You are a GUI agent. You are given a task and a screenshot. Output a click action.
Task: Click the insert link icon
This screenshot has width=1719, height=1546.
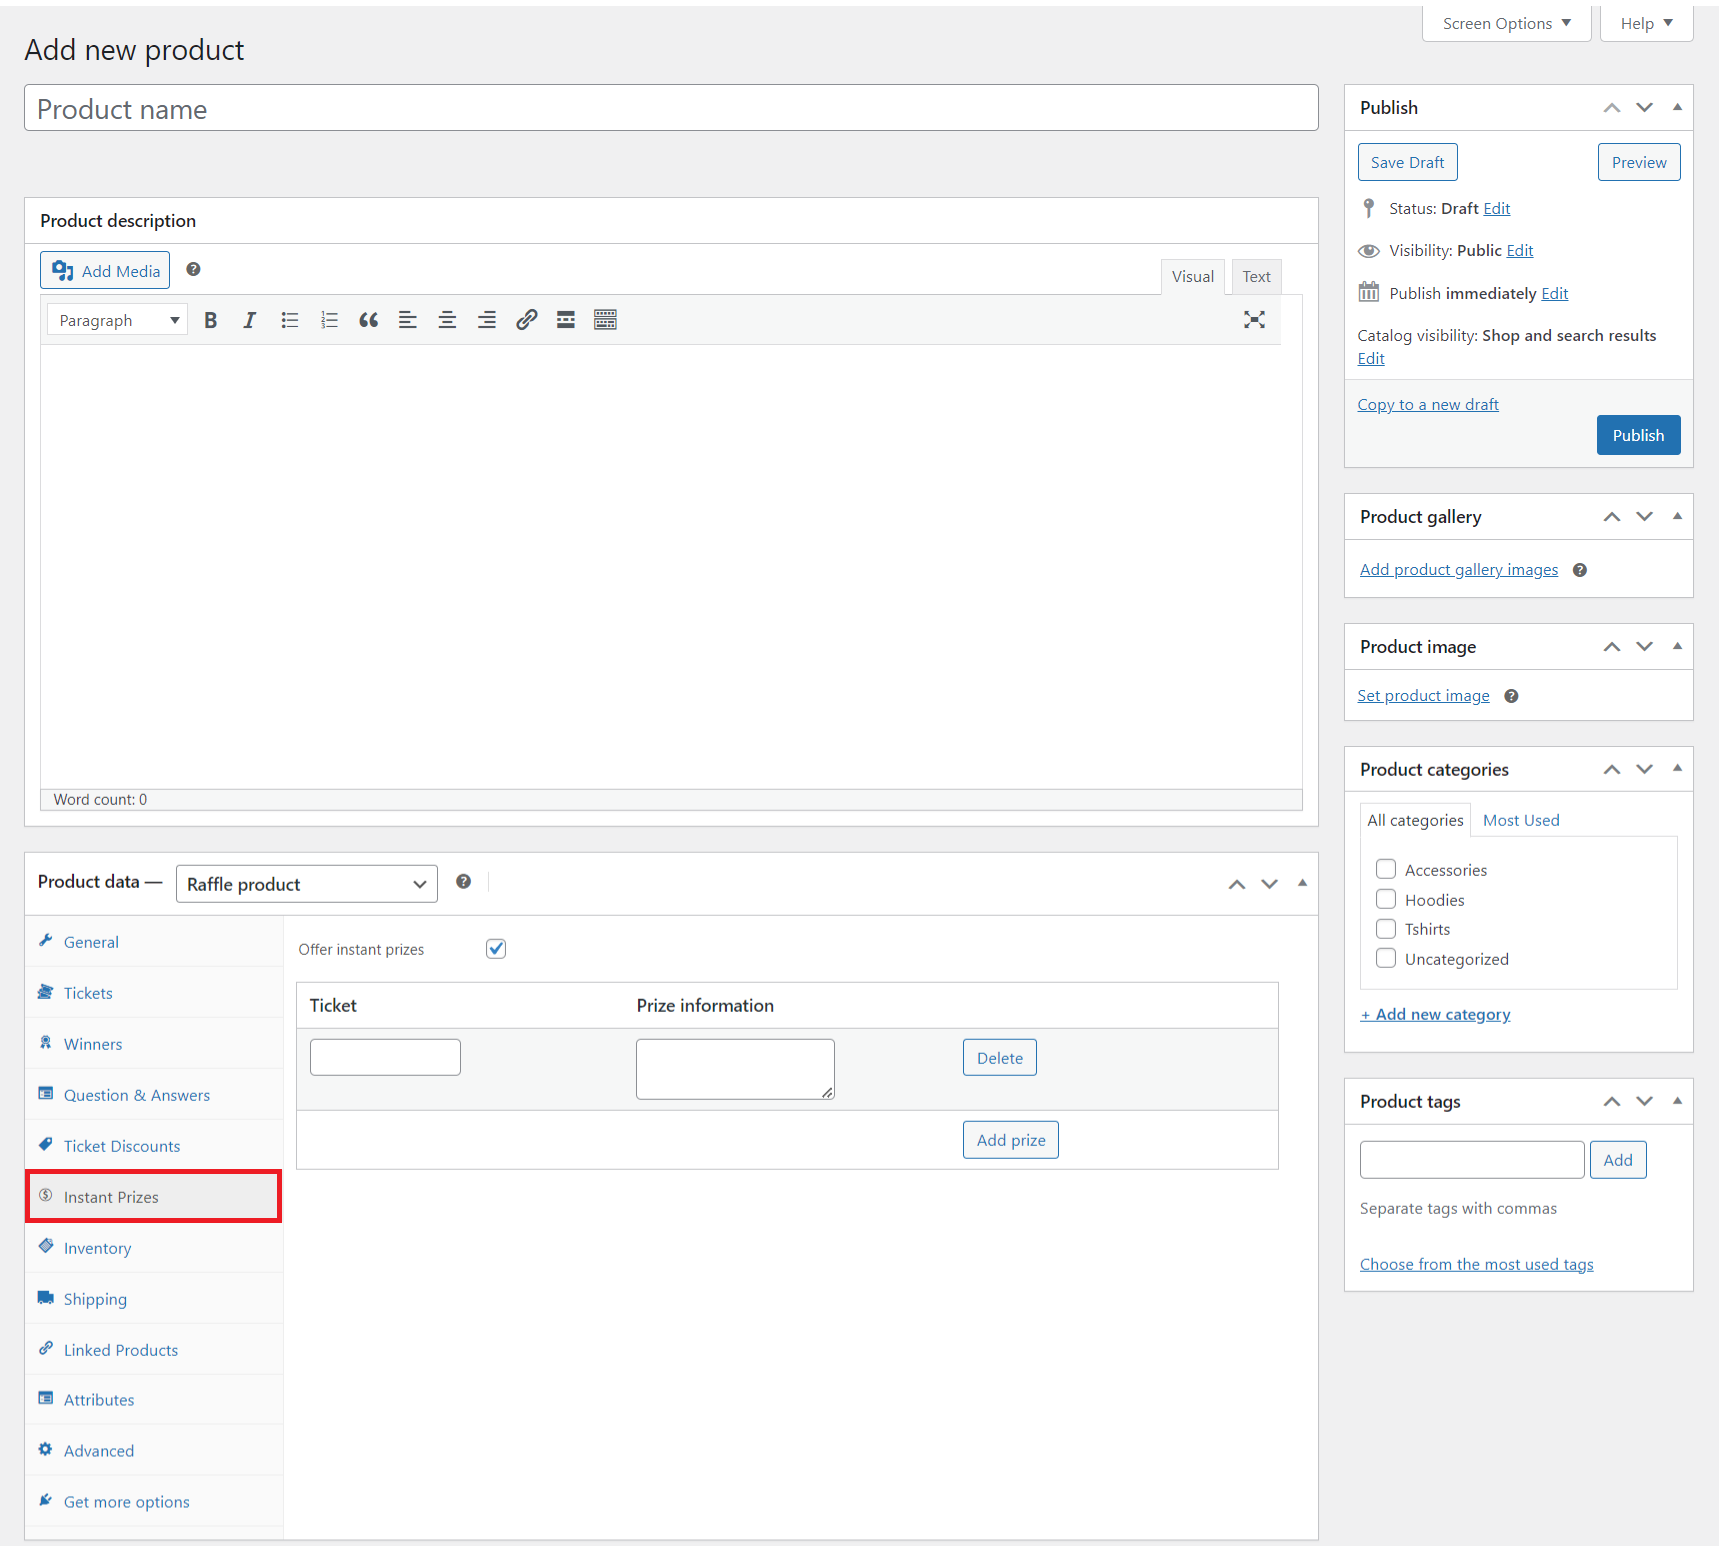(x=526, y=320)
